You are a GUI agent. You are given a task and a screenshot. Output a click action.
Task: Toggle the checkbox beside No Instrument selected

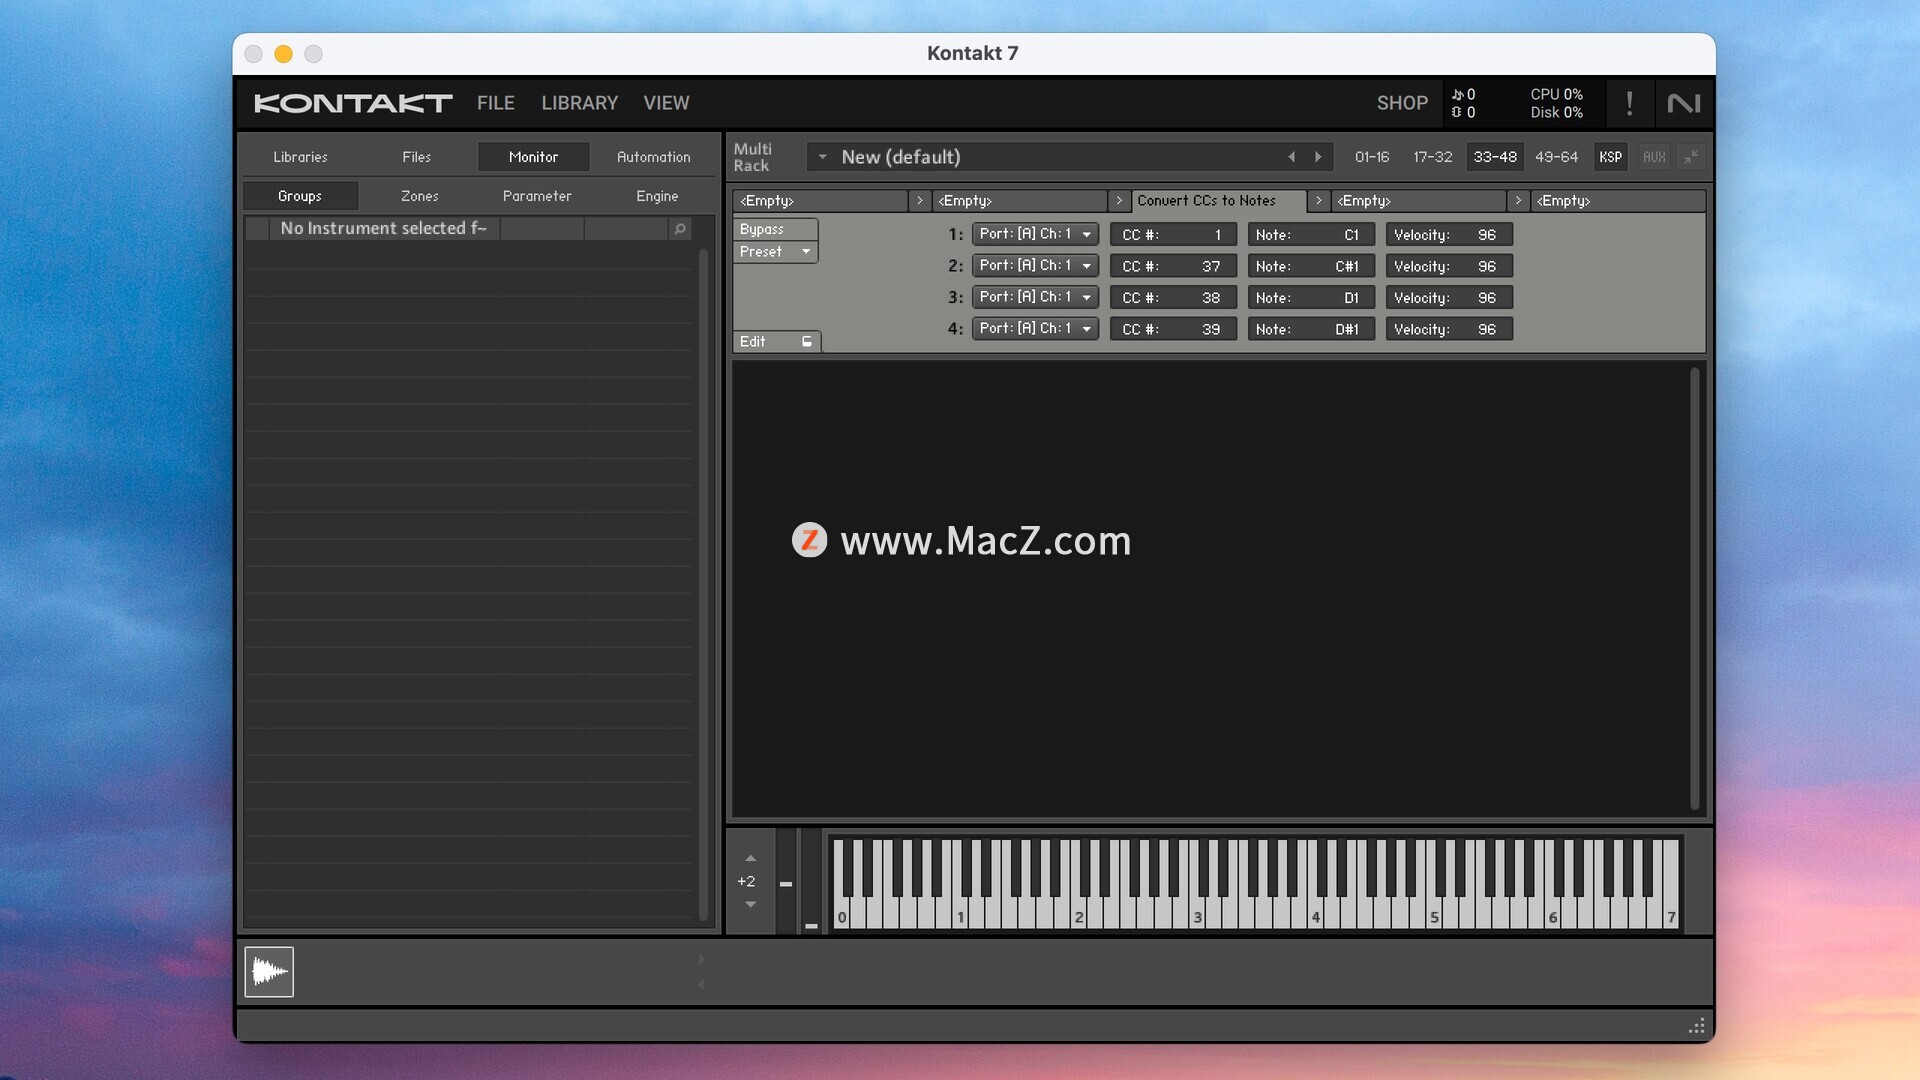pyautogui.click(x=257, y=229)
